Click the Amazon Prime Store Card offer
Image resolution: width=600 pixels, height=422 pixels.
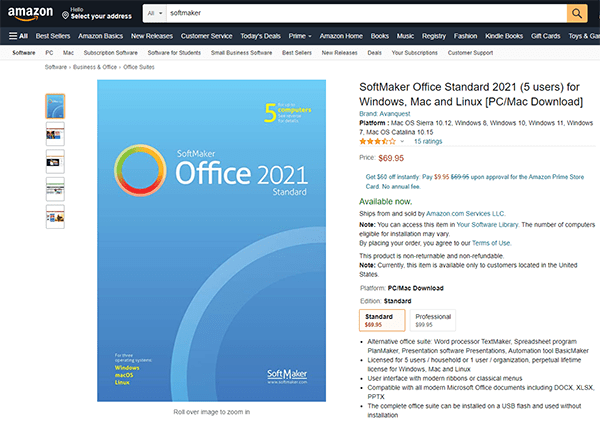[x=475, y=182]
